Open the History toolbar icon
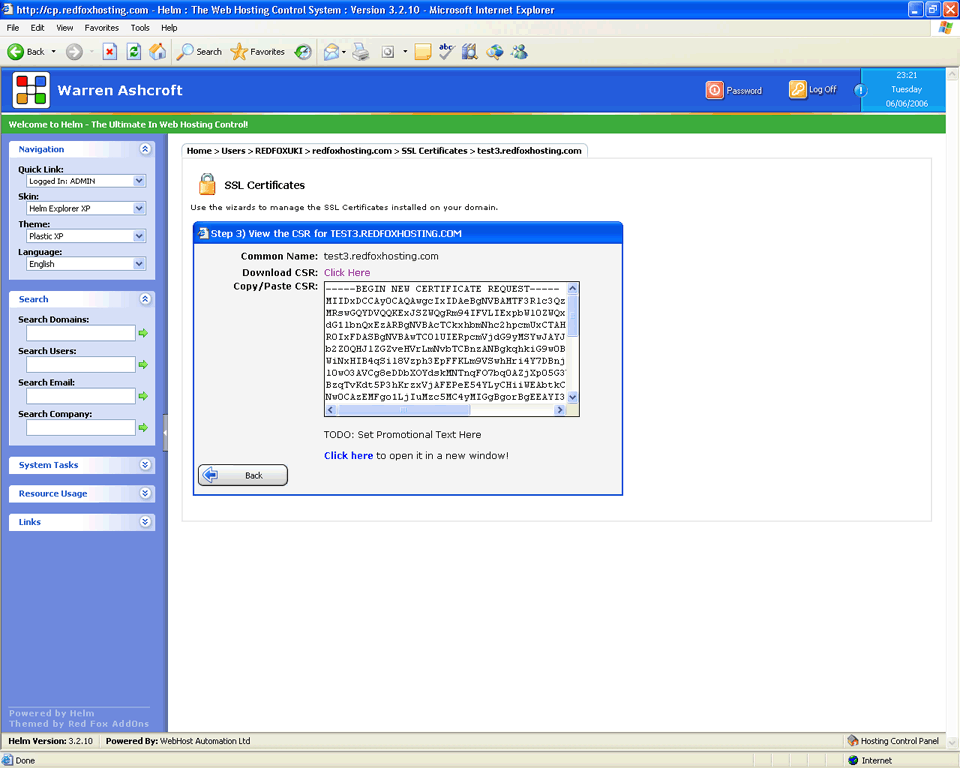960x768 pixels. tap(303, 52)
